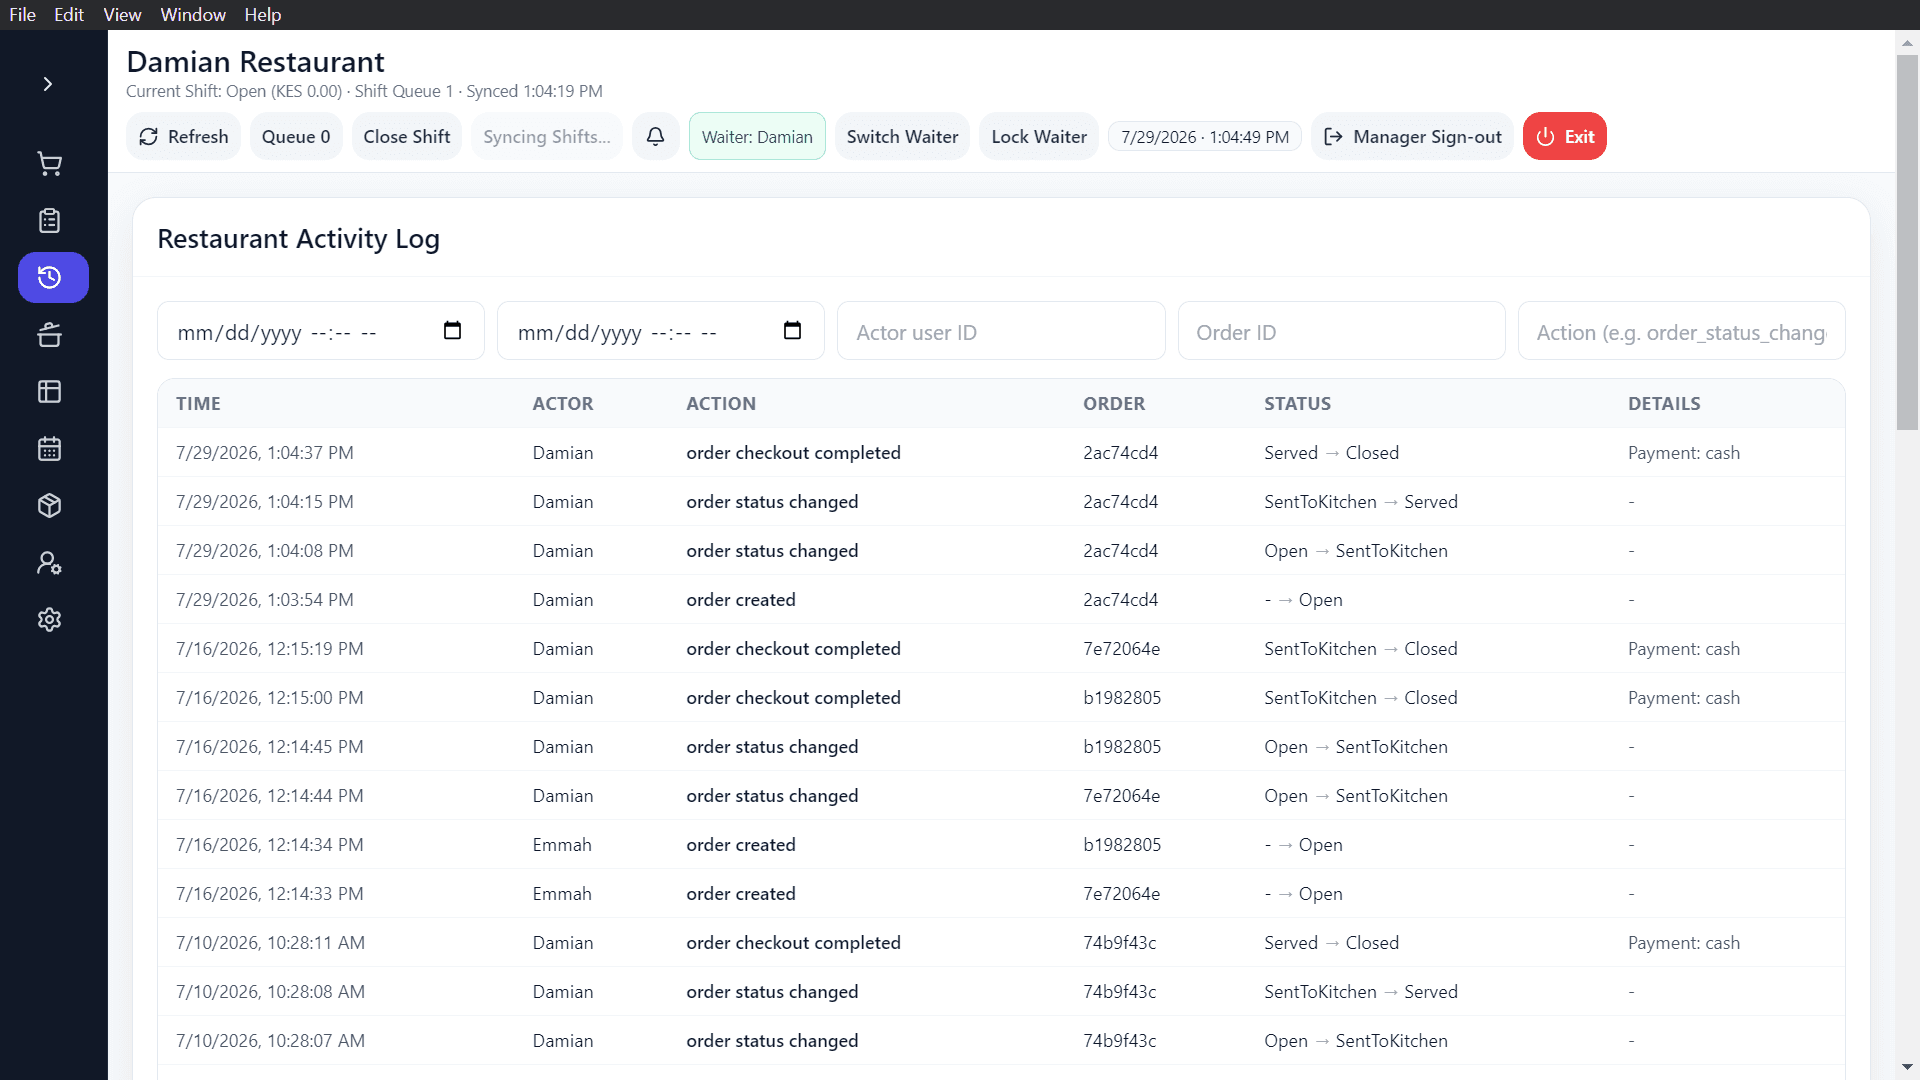Focus the Order ID filter field

(1341, 332)
